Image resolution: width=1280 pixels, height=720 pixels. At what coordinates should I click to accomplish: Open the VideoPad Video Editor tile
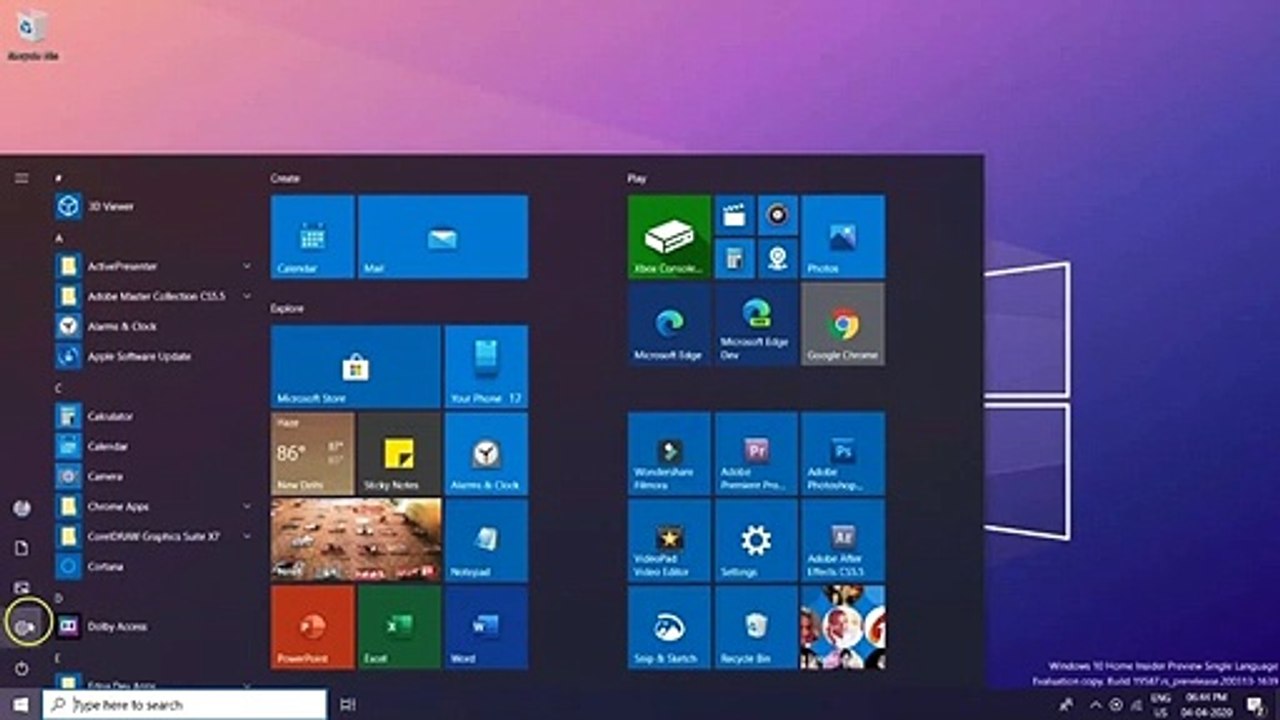(x=669, y=540)
